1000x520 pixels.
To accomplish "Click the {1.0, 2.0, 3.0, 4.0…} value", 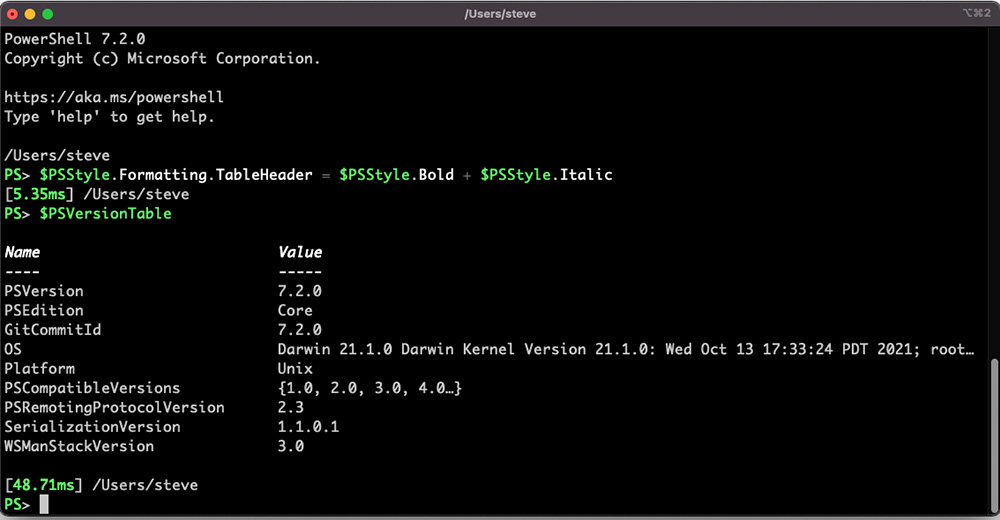I will [369, 388].
